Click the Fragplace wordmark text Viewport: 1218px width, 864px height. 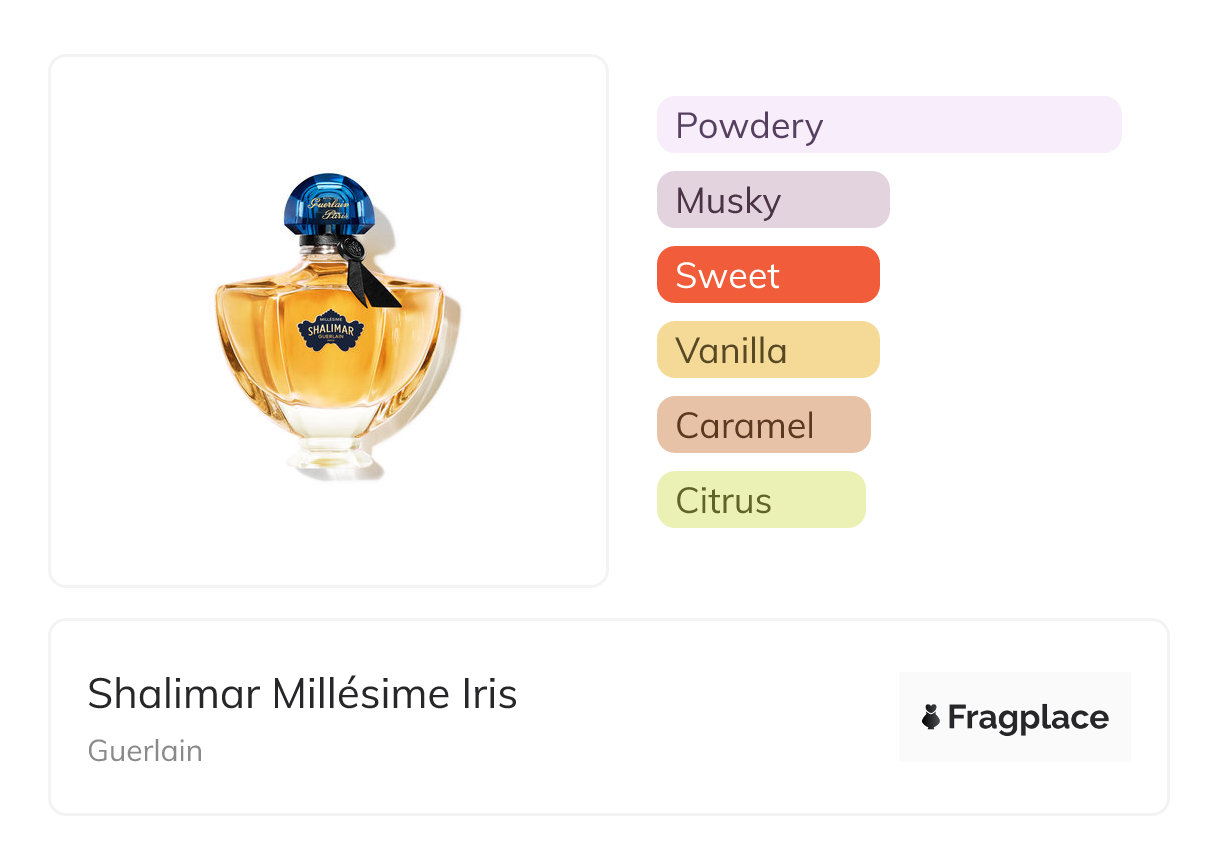(x=1028, y=718)
